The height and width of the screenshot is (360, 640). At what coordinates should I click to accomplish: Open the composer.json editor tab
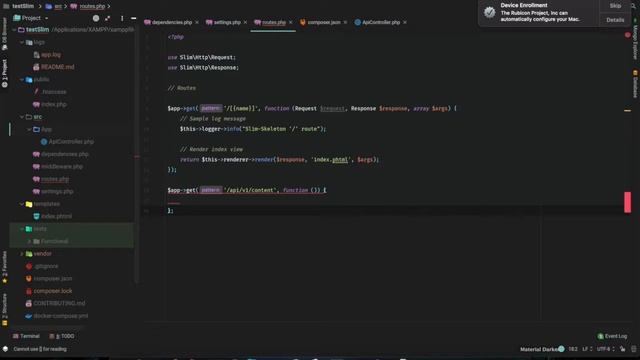324,22
